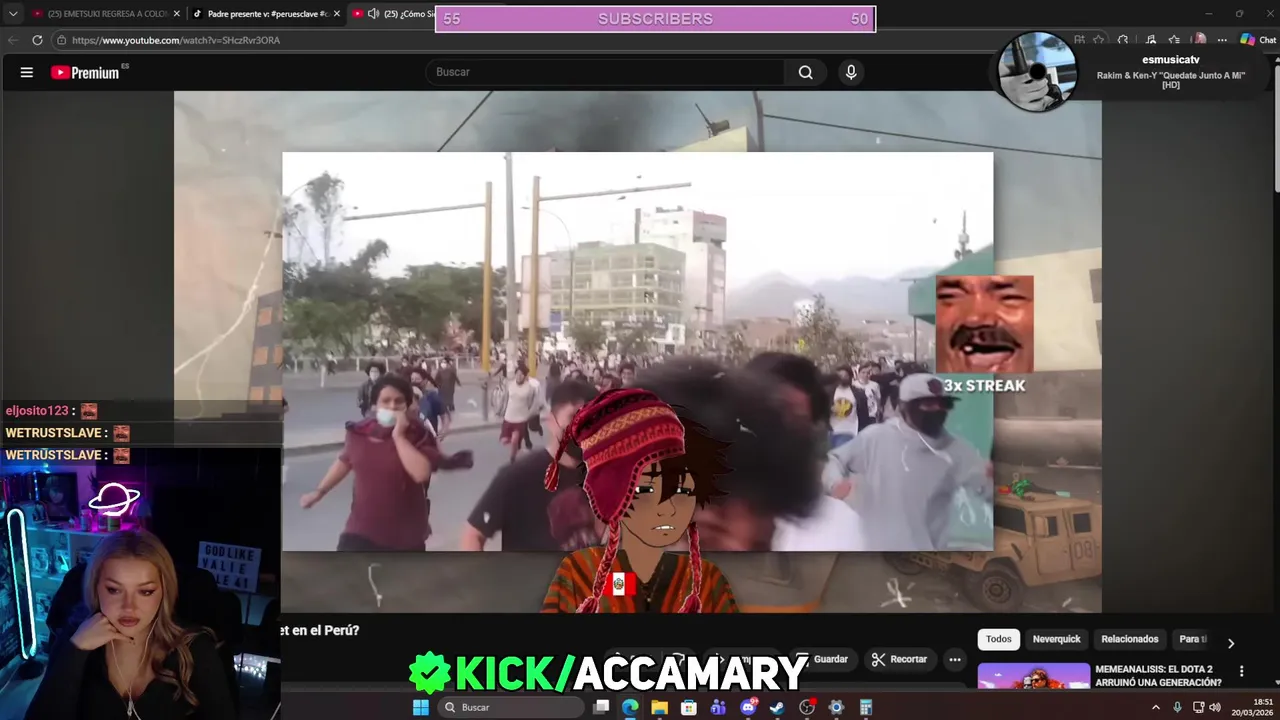Focus the YouTube Buscar search field

coord(606,72)
